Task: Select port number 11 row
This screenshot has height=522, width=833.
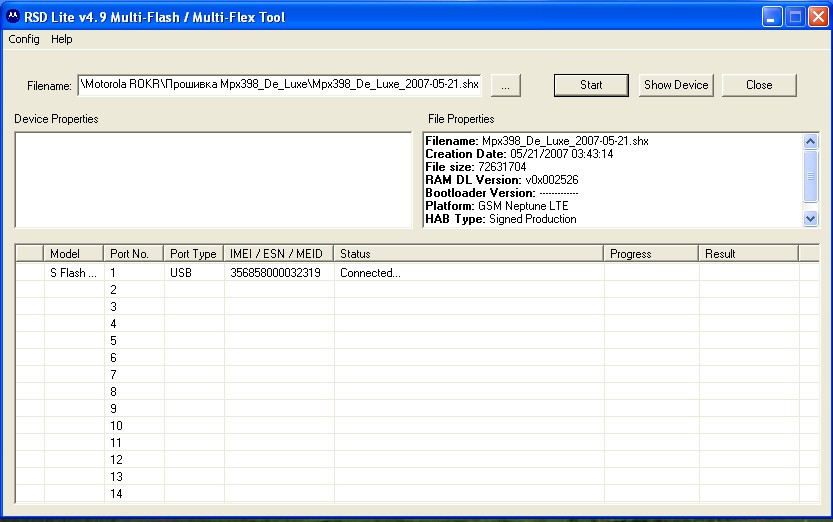Action: (418, 442)
